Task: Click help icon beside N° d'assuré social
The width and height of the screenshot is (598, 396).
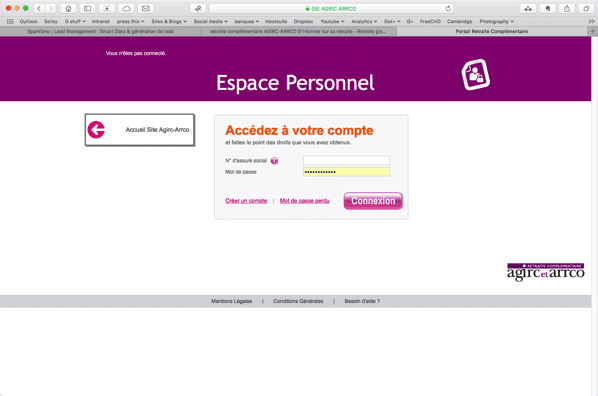Action: [x=274, y=161]
